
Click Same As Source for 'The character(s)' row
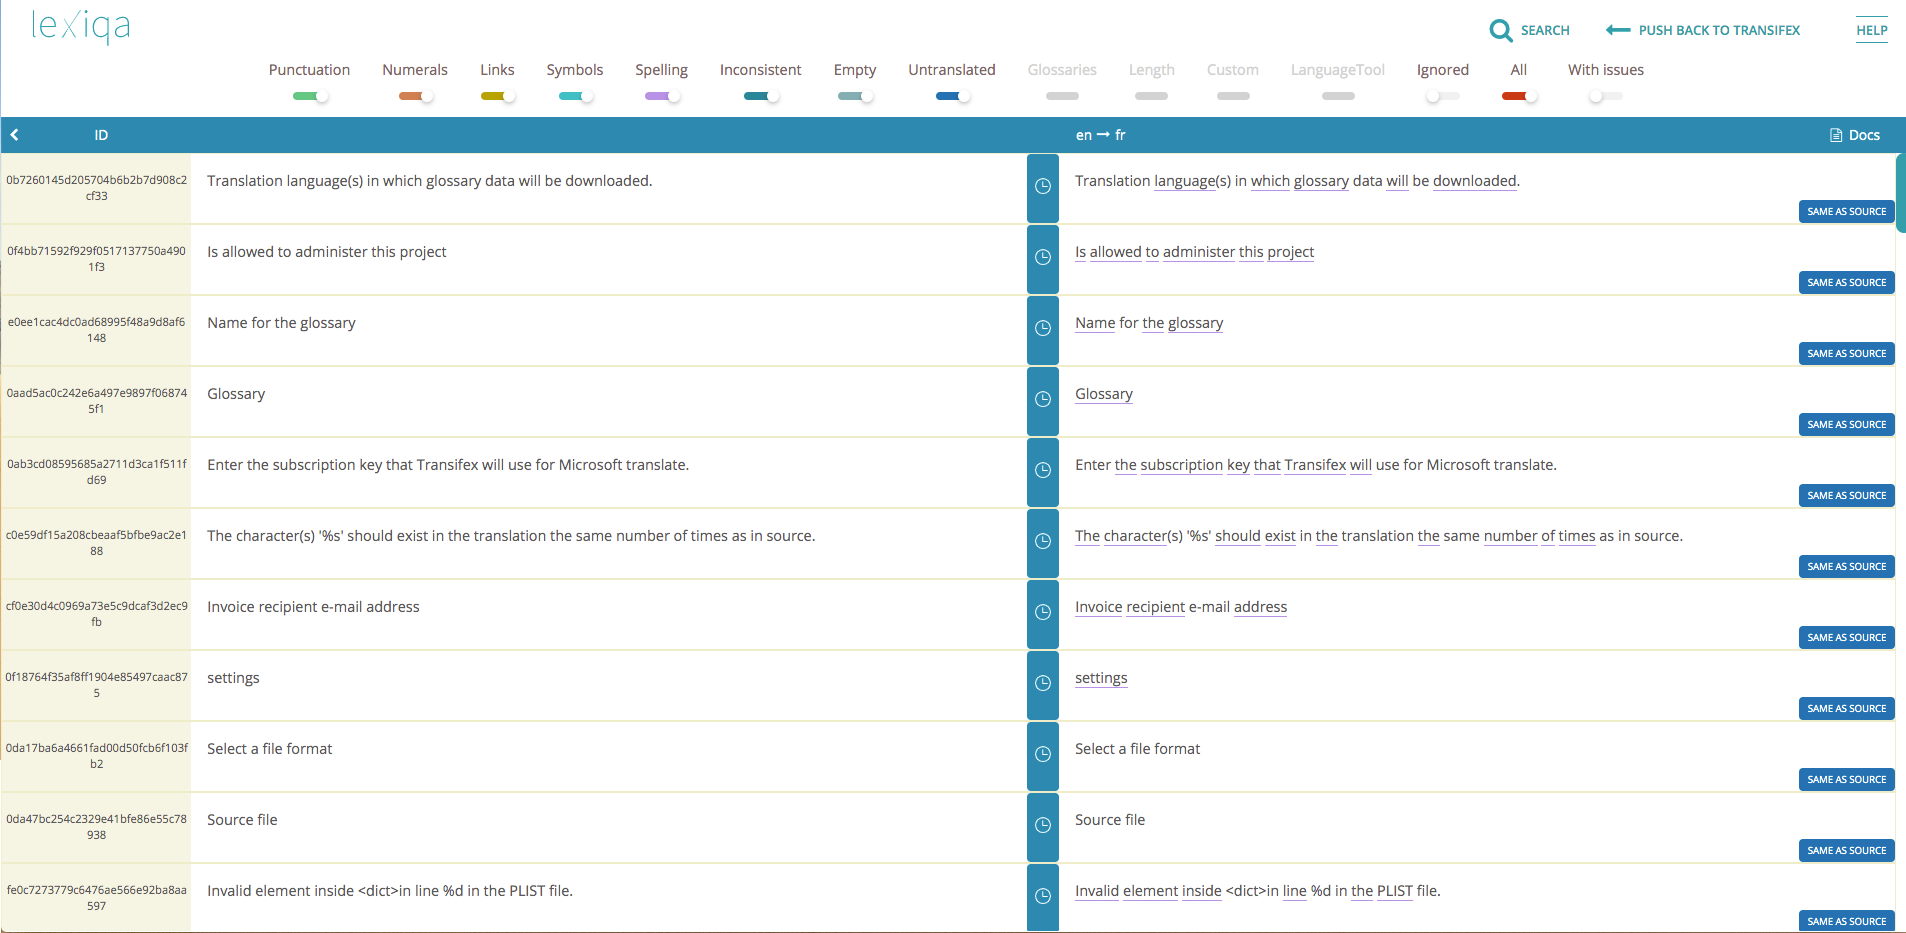tap(1846, 566)
